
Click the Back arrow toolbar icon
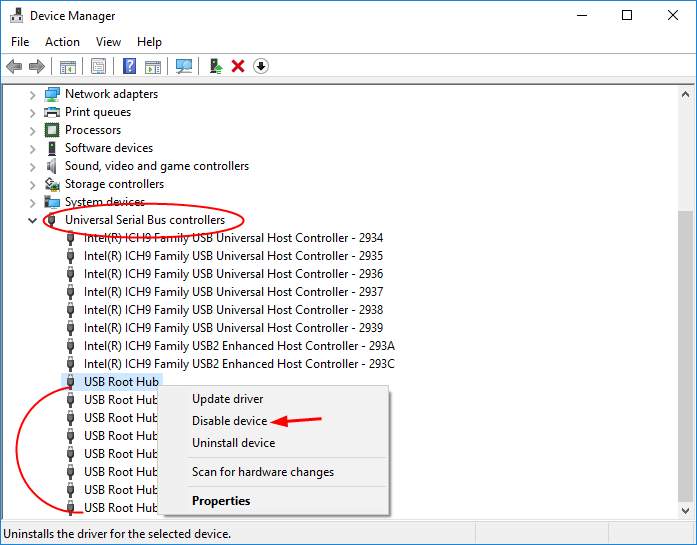pyautogui.click(x=14, y=66)
